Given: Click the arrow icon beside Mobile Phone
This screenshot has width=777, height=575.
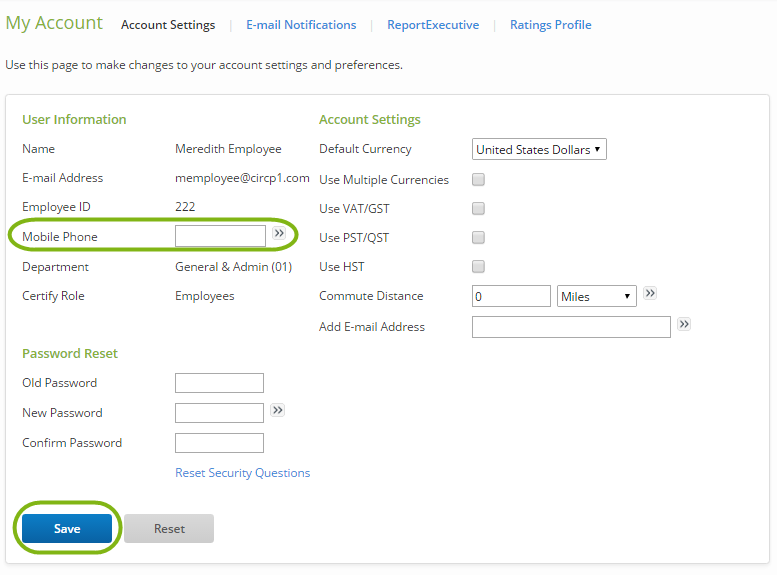Looking at the screenshot, I should coord(279,233).
